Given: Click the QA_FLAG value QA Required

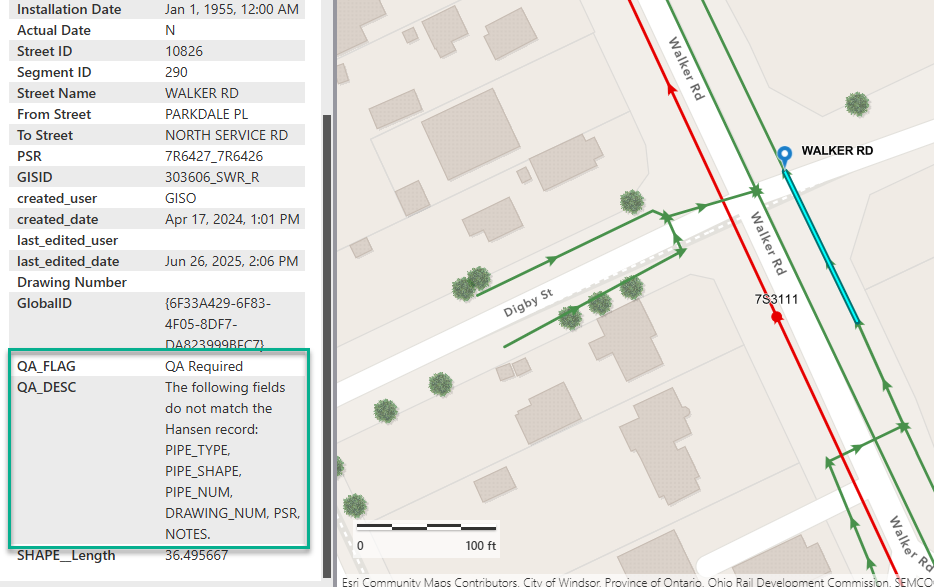Looking at the screenshot, I should (x=204, y=366).
